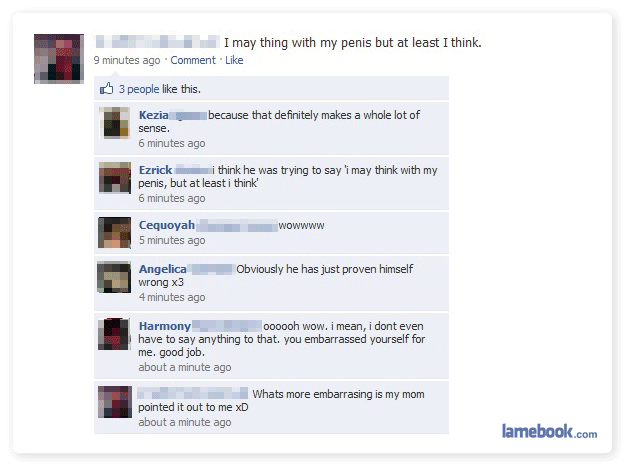
Task: Click Angelica's comment avatar thumbnail
Action: tap(114, 277)
